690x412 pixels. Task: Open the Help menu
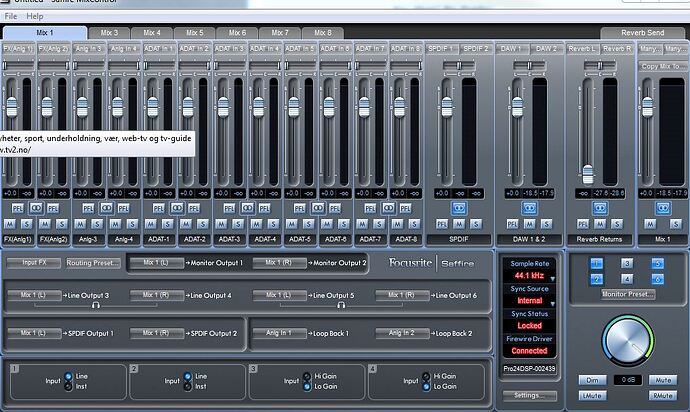click(x=35, y=16)
